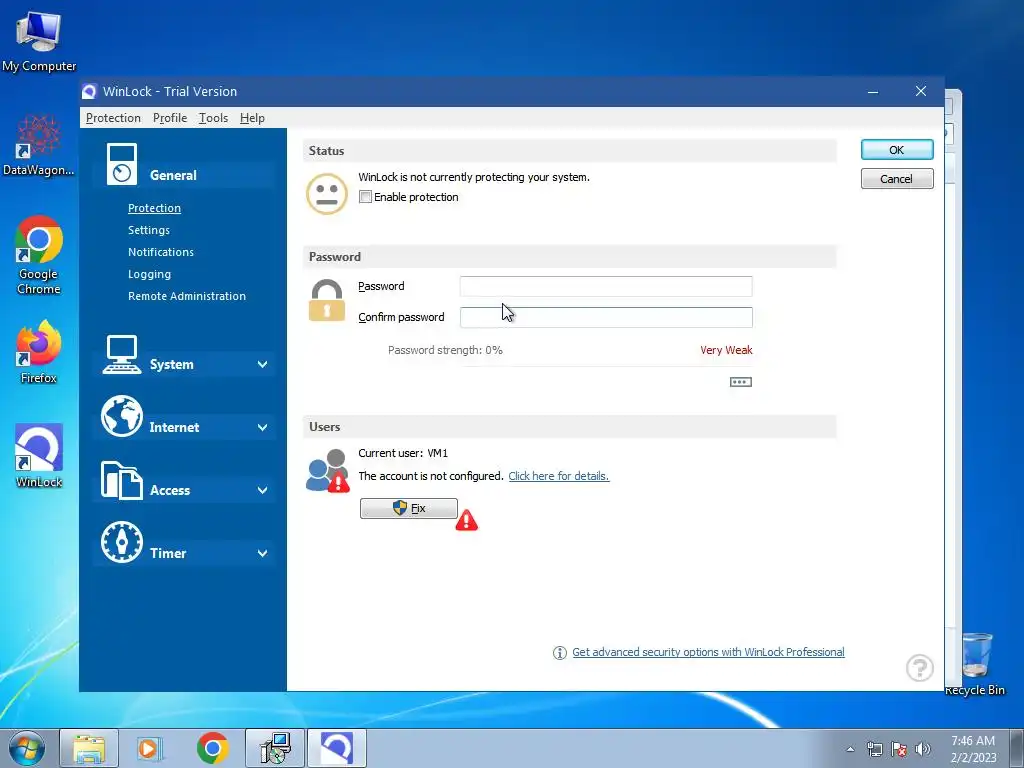The image size is (1024, 768).
Task: Open the Help menu
Action: pyautogui.click(x=252, y=118)
